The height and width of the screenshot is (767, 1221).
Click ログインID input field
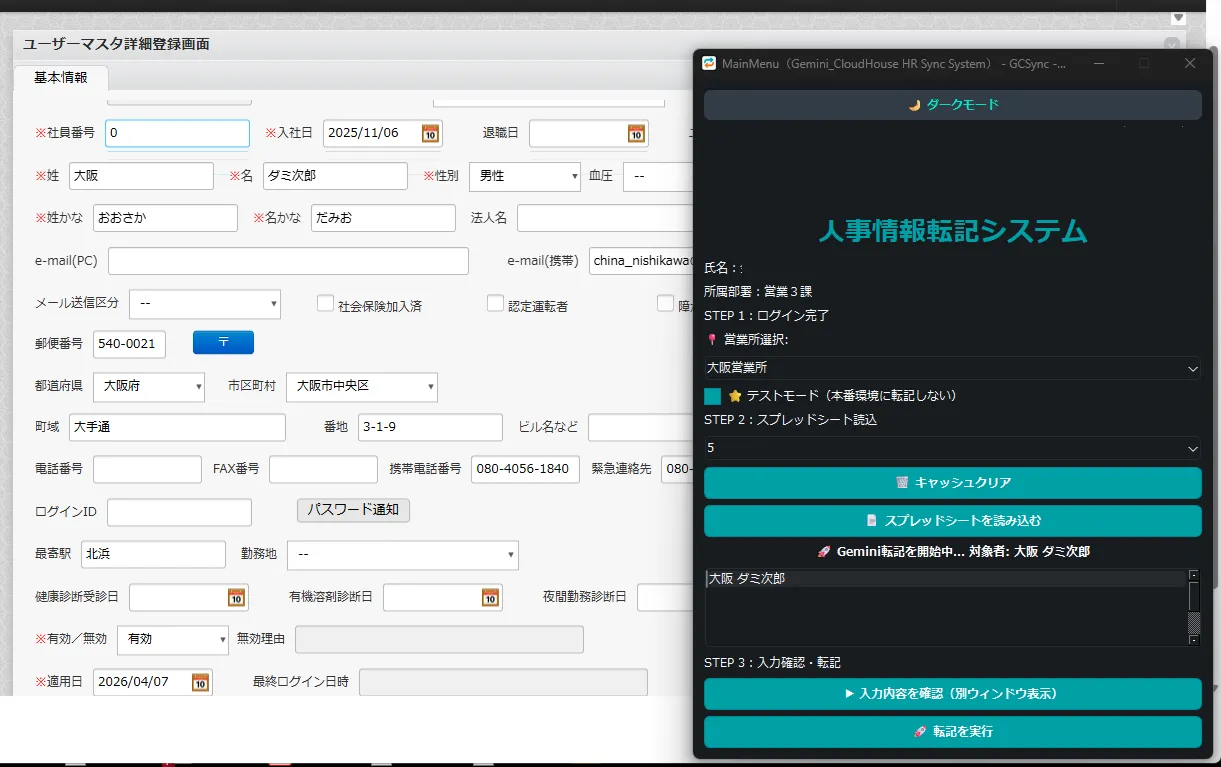pos(179,512)
